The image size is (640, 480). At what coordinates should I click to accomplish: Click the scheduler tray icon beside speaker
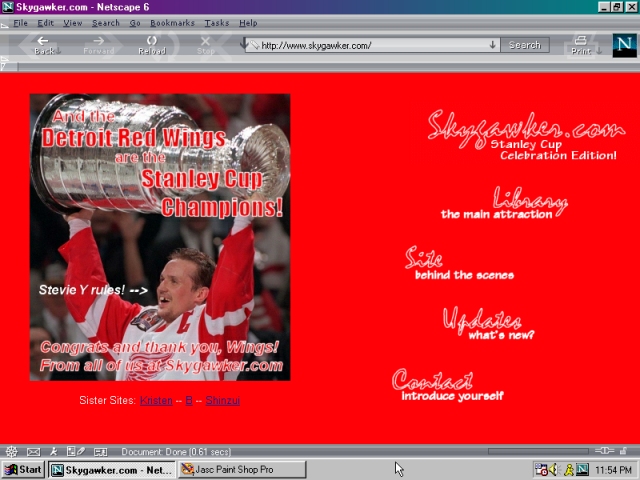tap(541, 470)
